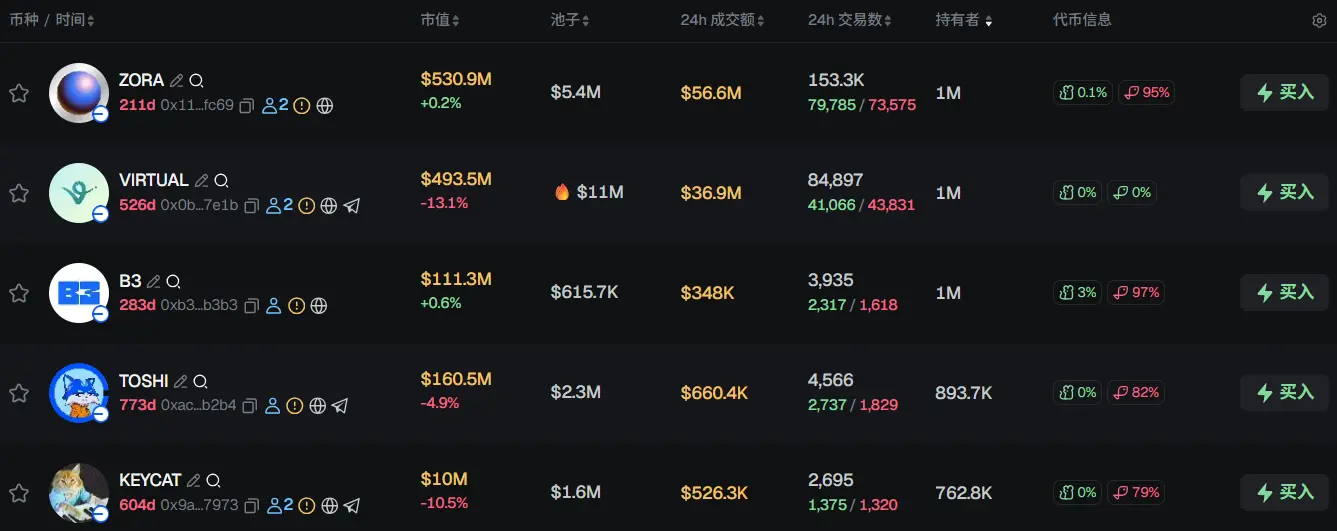The image size is (1337, 531).
Task: Open the B3 token logo thumbnail
Action: click(78, 292)
